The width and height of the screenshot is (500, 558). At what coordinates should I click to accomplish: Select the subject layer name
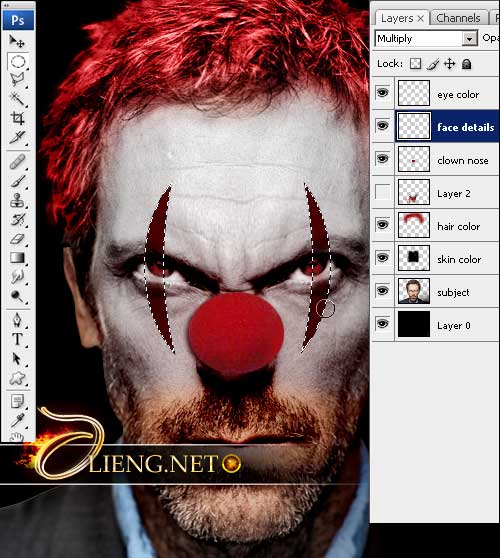(x=453, y=293)
